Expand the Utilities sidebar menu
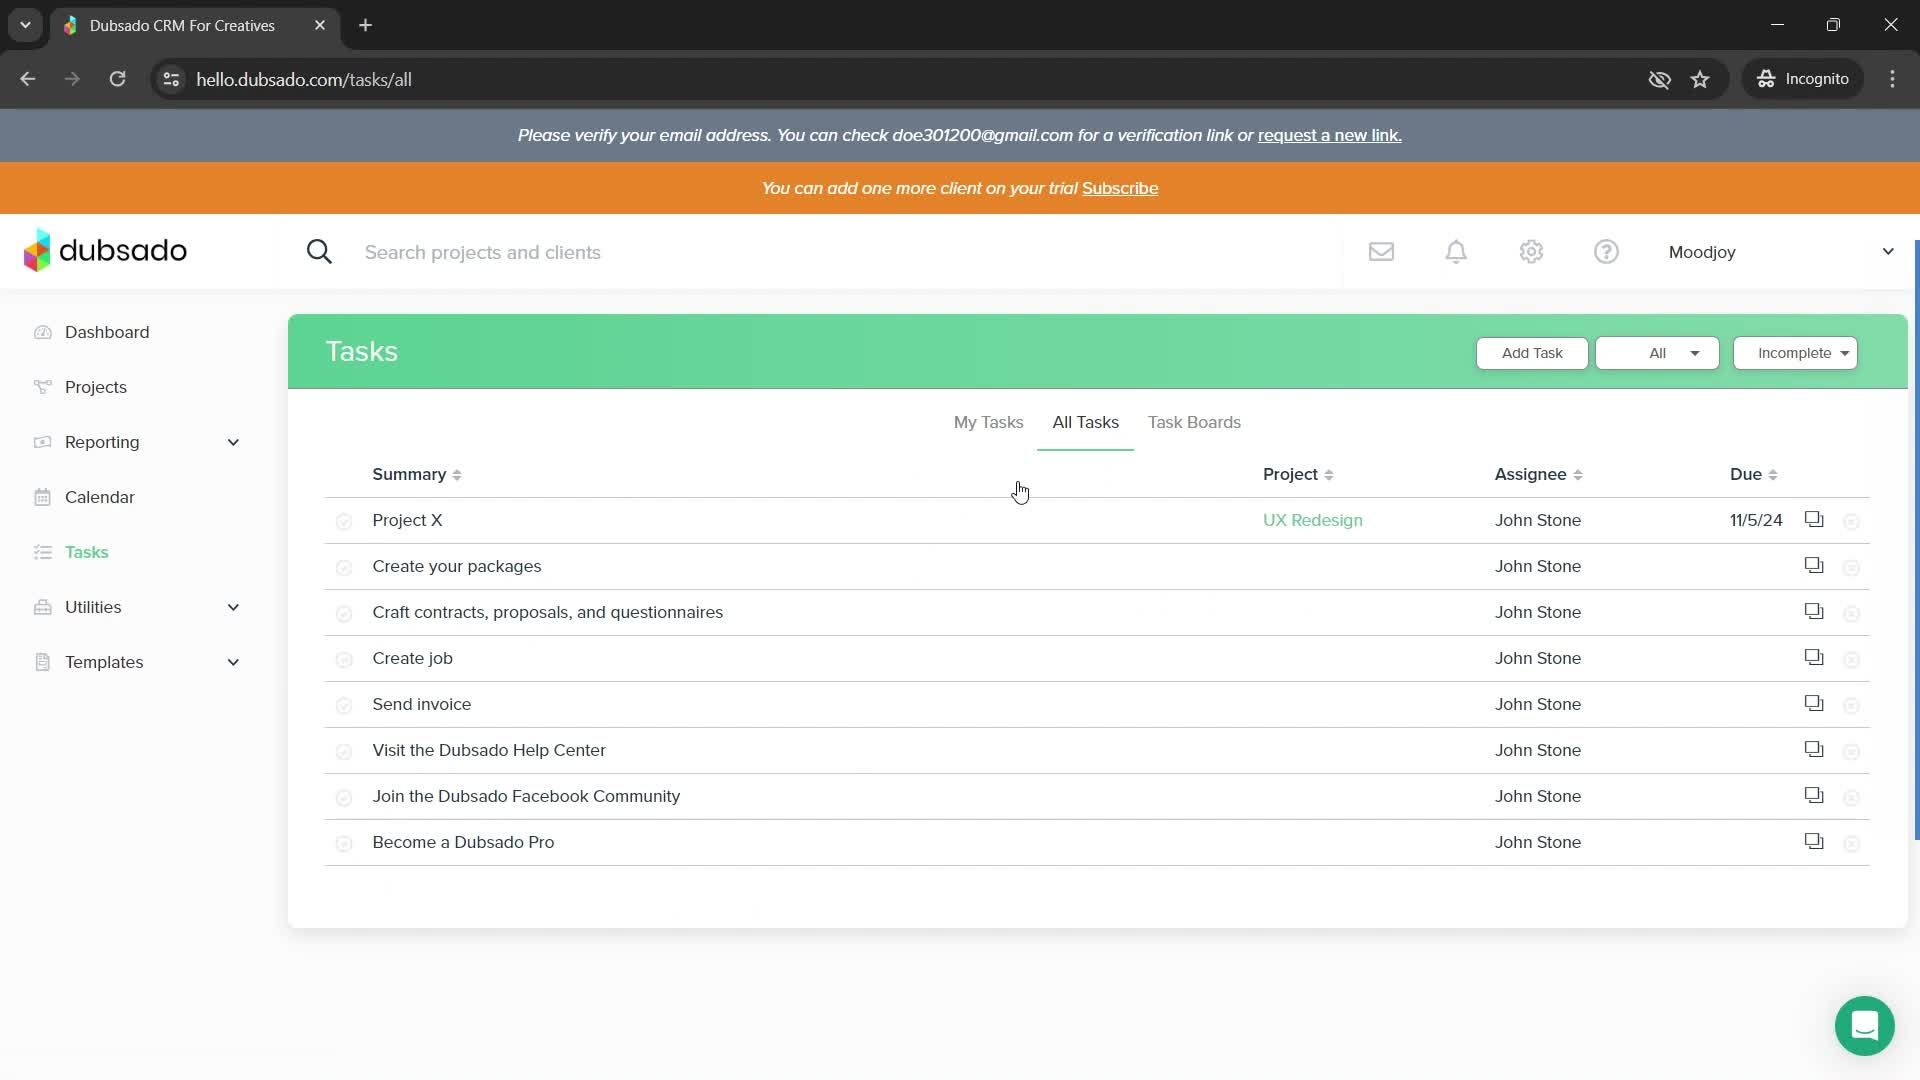This screenshot has height=1080, width=1920. [233, 607]
